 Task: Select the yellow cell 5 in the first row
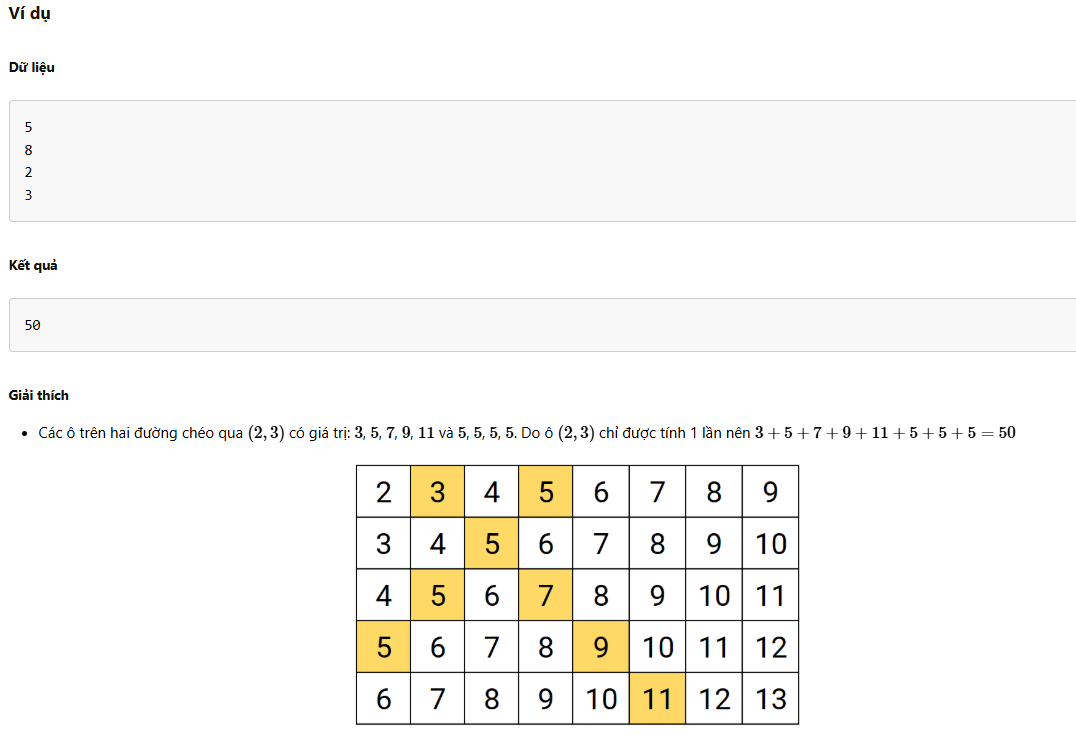point(546,492)
